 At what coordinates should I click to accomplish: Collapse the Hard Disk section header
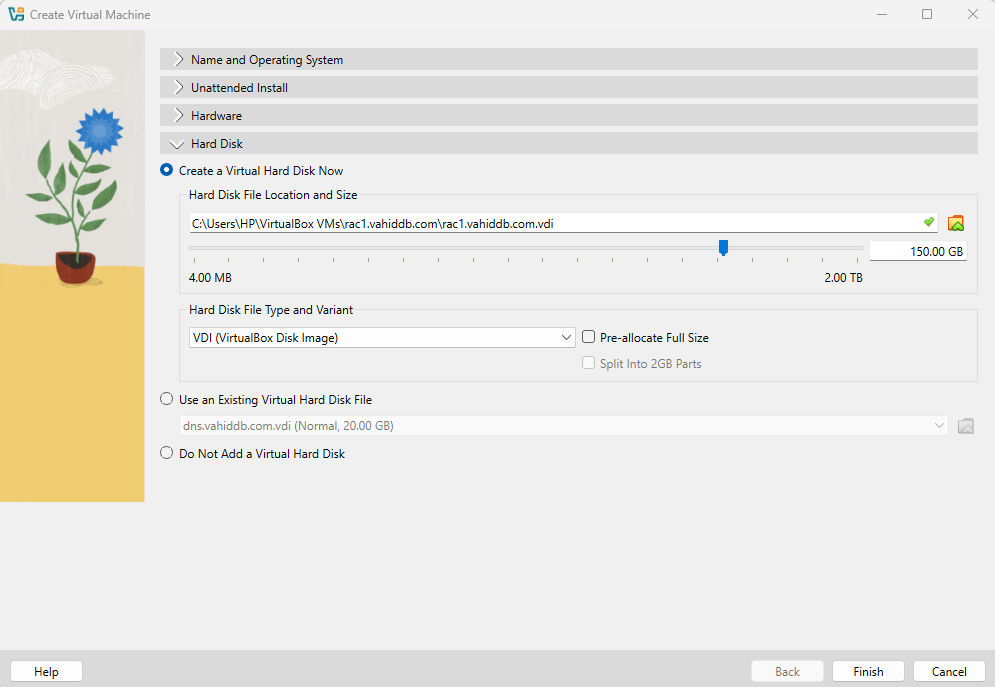tap(217, 144)
